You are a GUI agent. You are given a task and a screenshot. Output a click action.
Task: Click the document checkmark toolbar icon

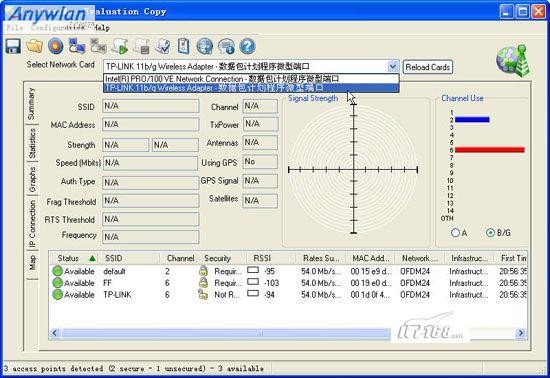pos(163,46)
